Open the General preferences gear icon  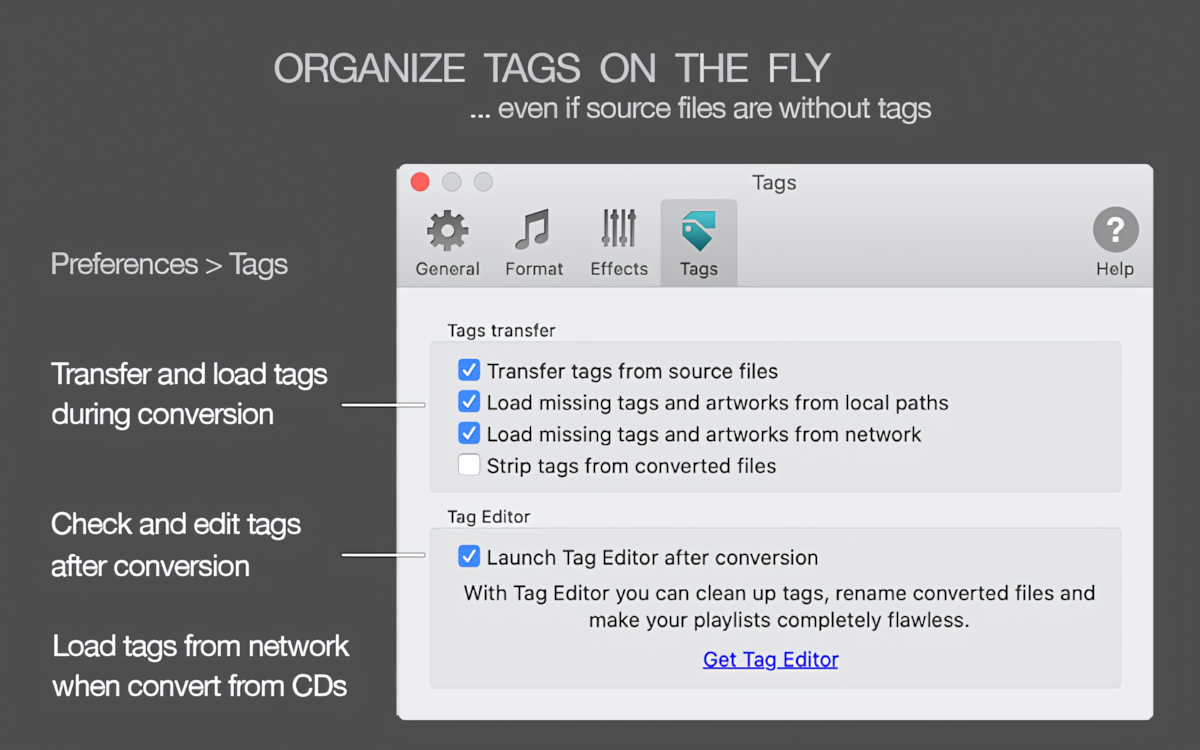(446, 231)
